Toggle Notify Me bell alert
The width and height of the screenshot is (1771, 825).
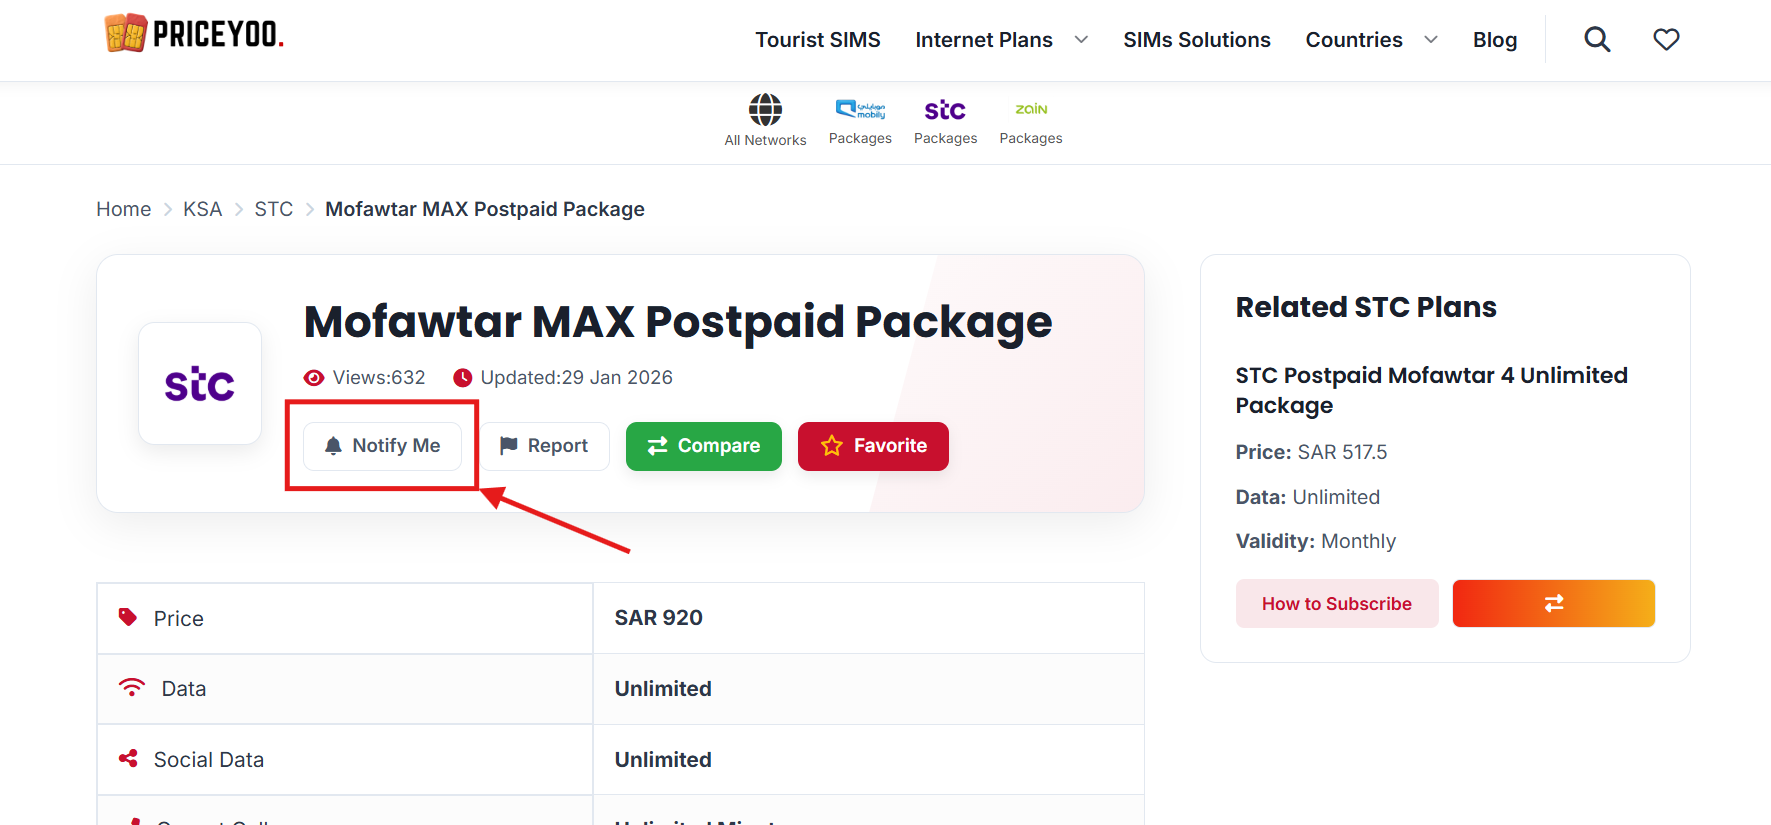383,446
